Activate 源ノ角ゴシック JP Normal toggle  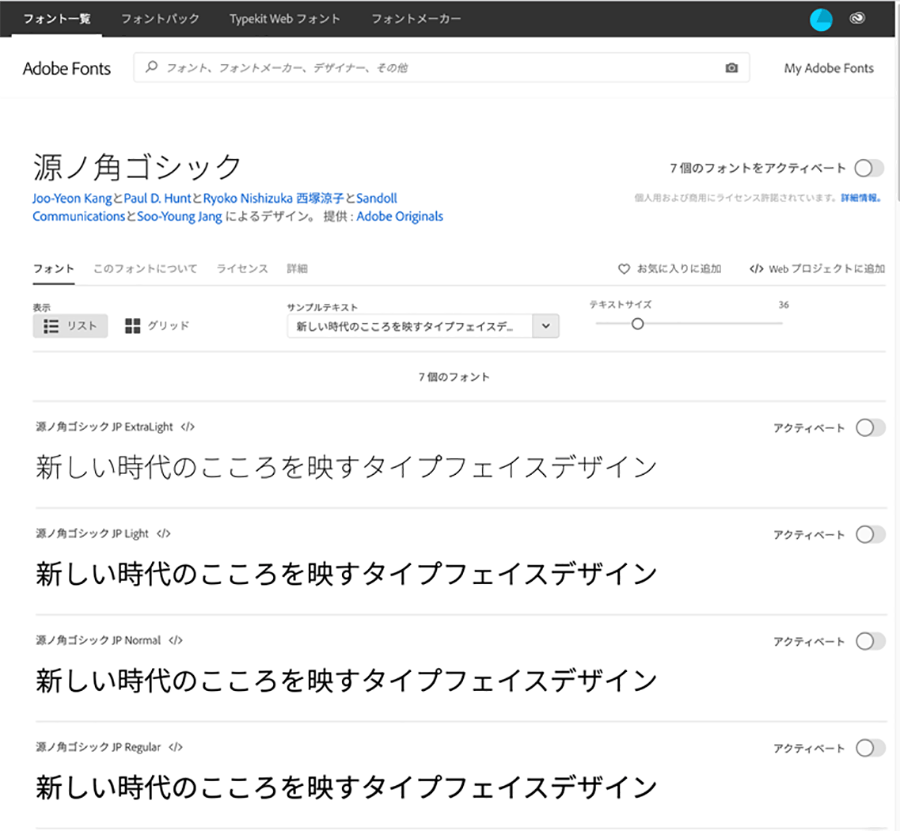870,641
